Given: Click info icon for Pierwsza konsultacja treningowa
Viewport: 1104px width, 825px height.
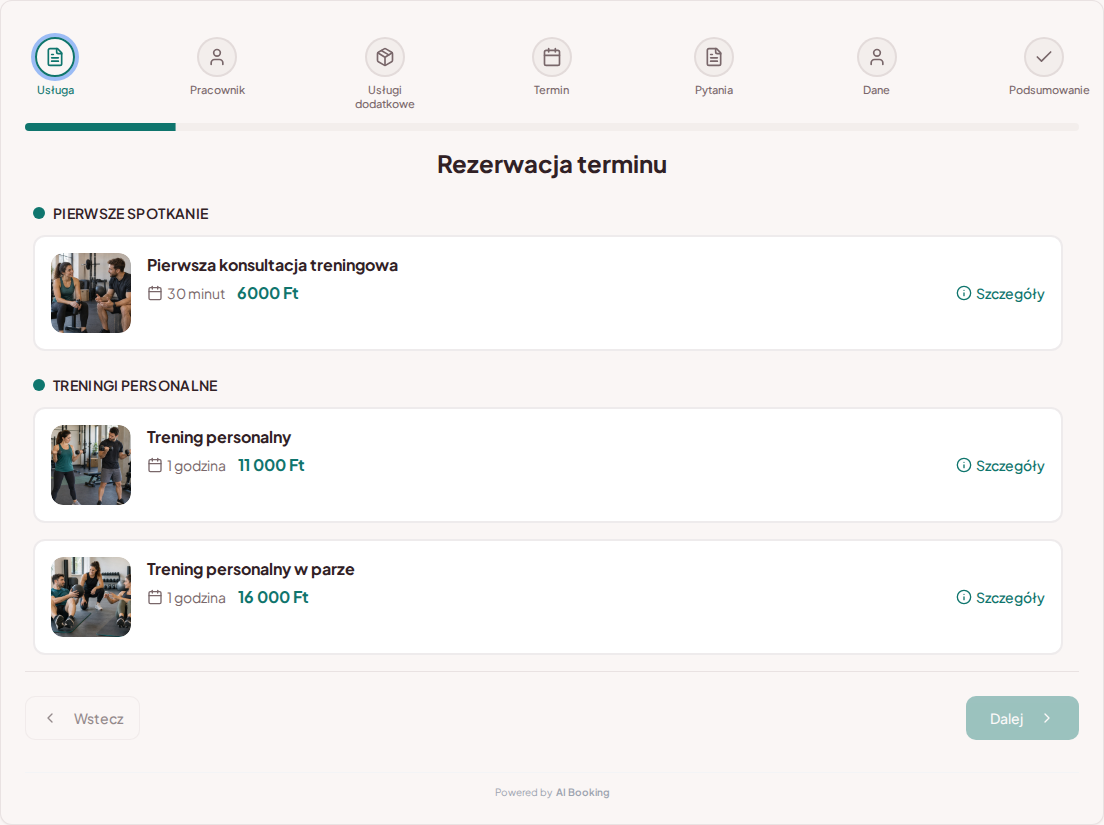Looking at the screenshot, I should click(964, 293).
